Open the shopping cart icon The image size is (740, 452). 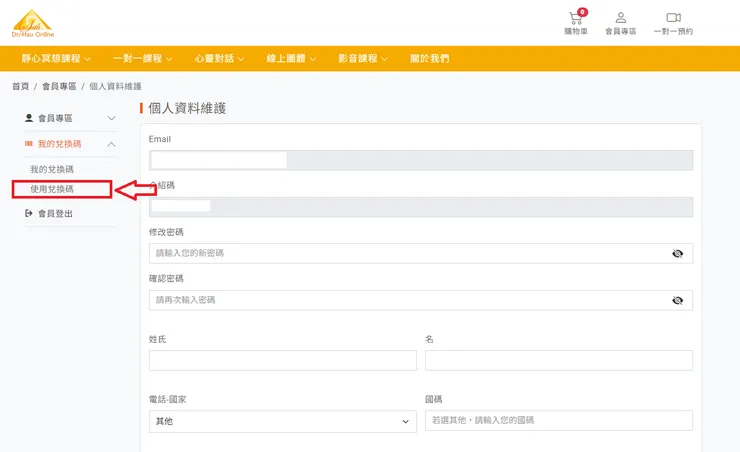575,18
